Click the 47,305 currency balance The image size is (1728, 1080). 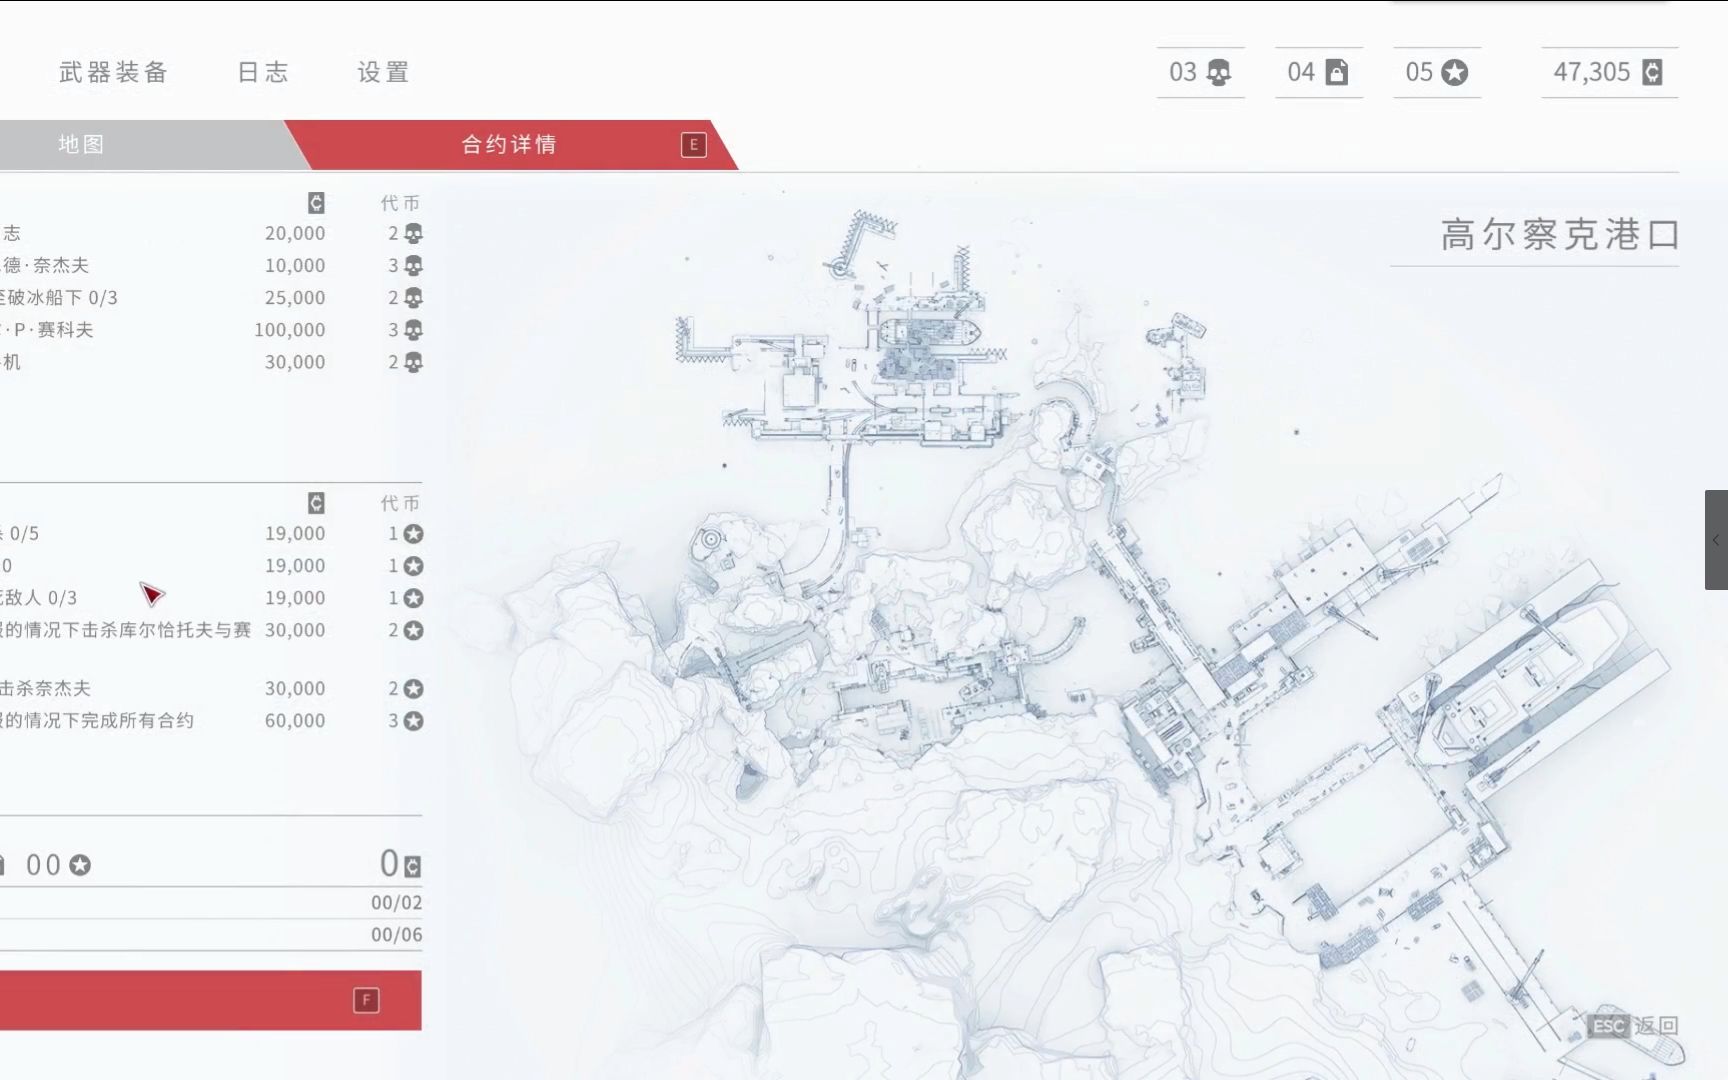tap(1591, 72)
